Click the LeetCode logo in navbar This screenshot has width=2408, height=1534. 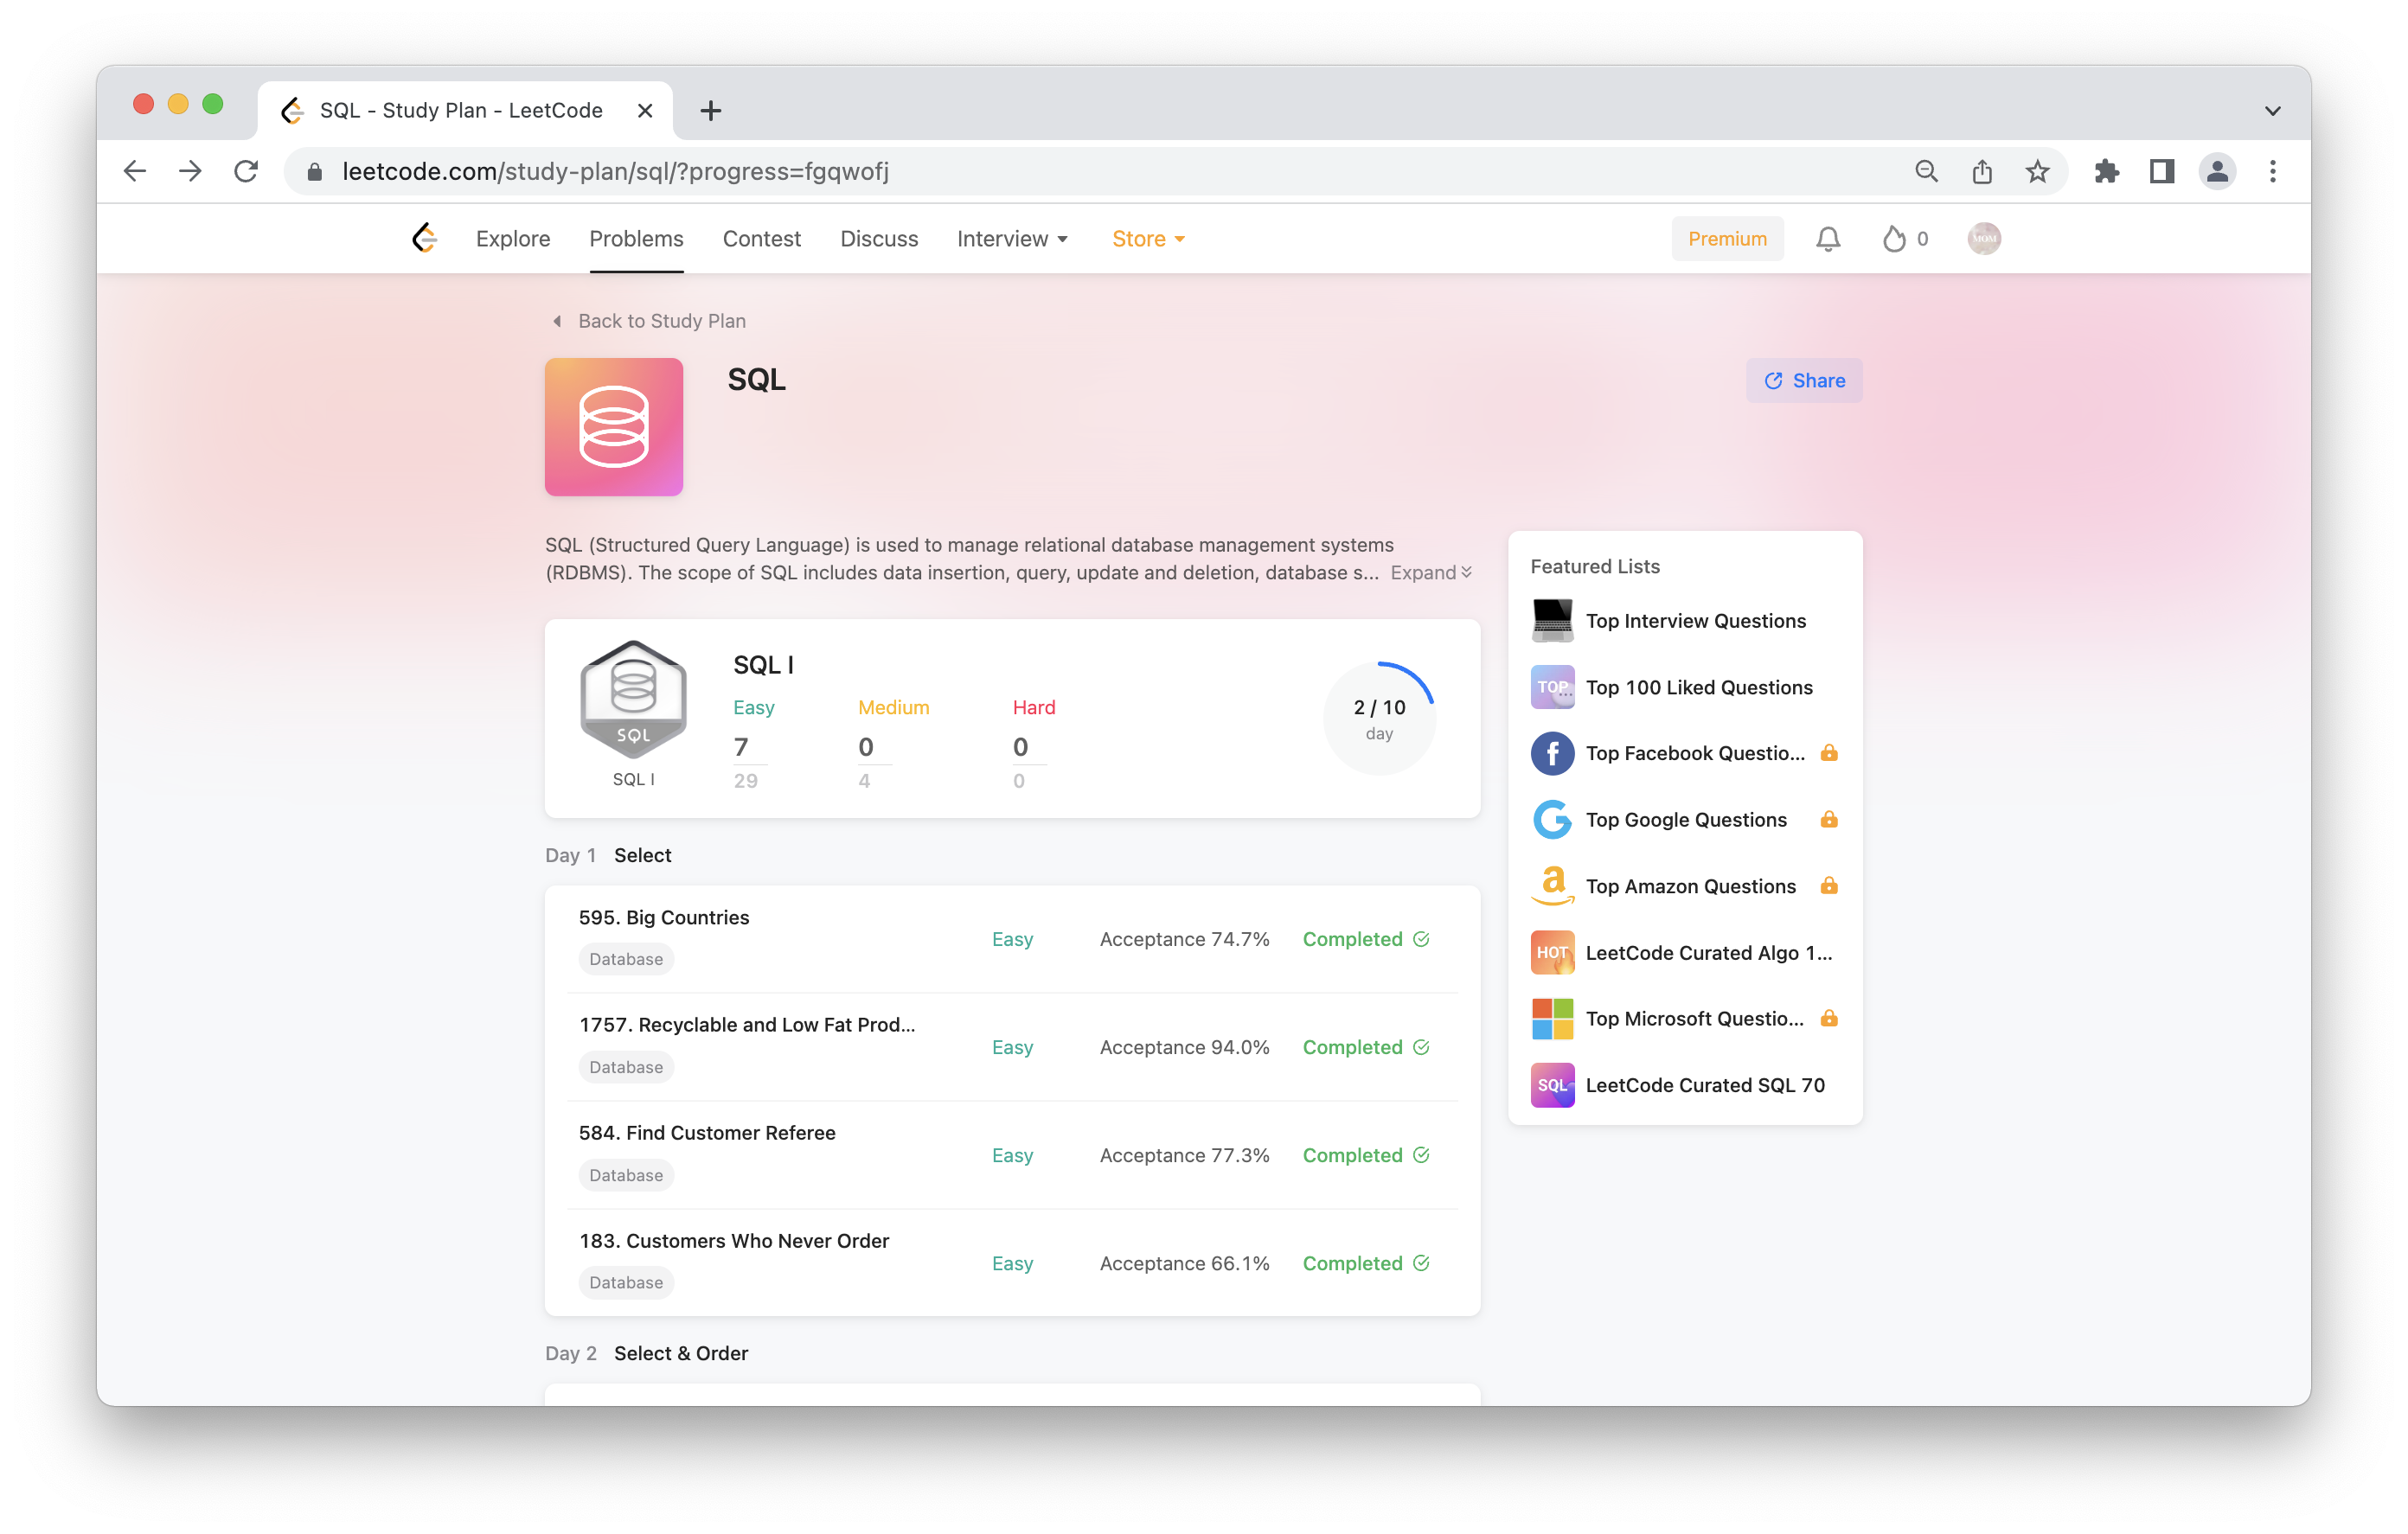[425, 238]
